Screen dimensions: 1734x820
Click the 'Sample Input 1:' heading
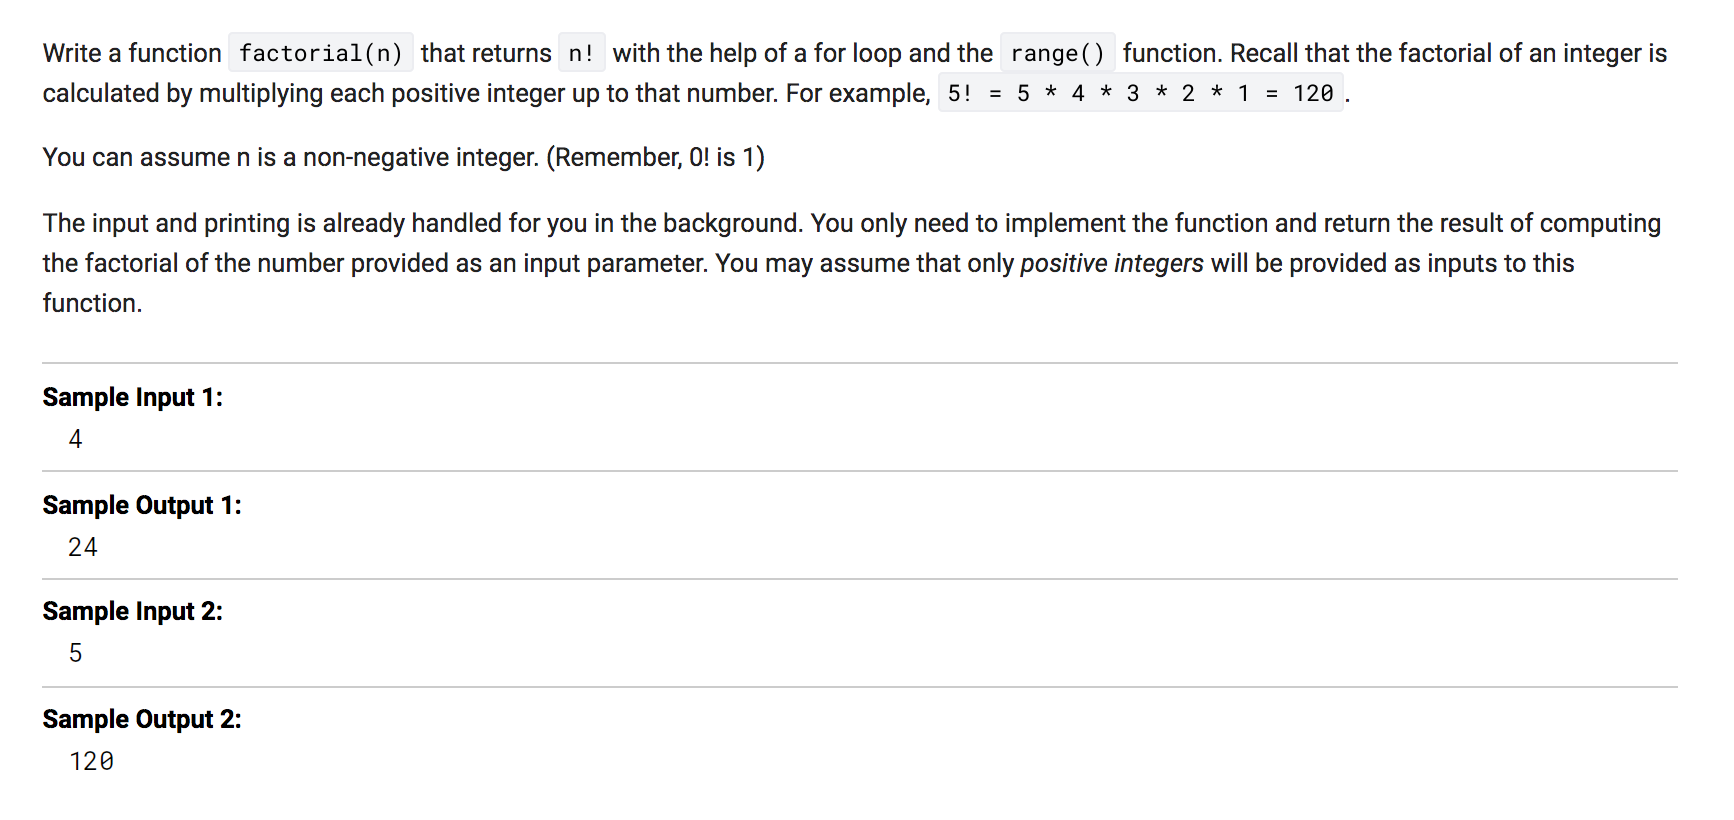pos(132,397)
